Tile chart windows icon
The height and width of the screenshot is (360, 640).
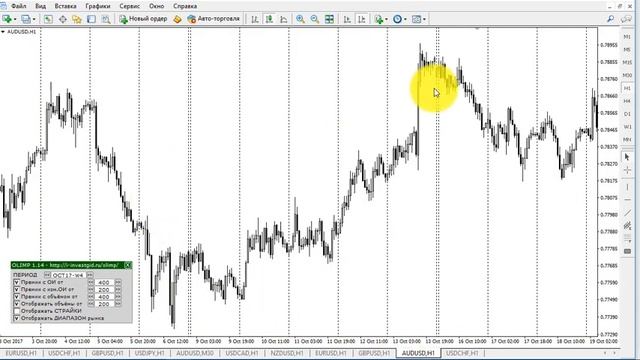329,19
